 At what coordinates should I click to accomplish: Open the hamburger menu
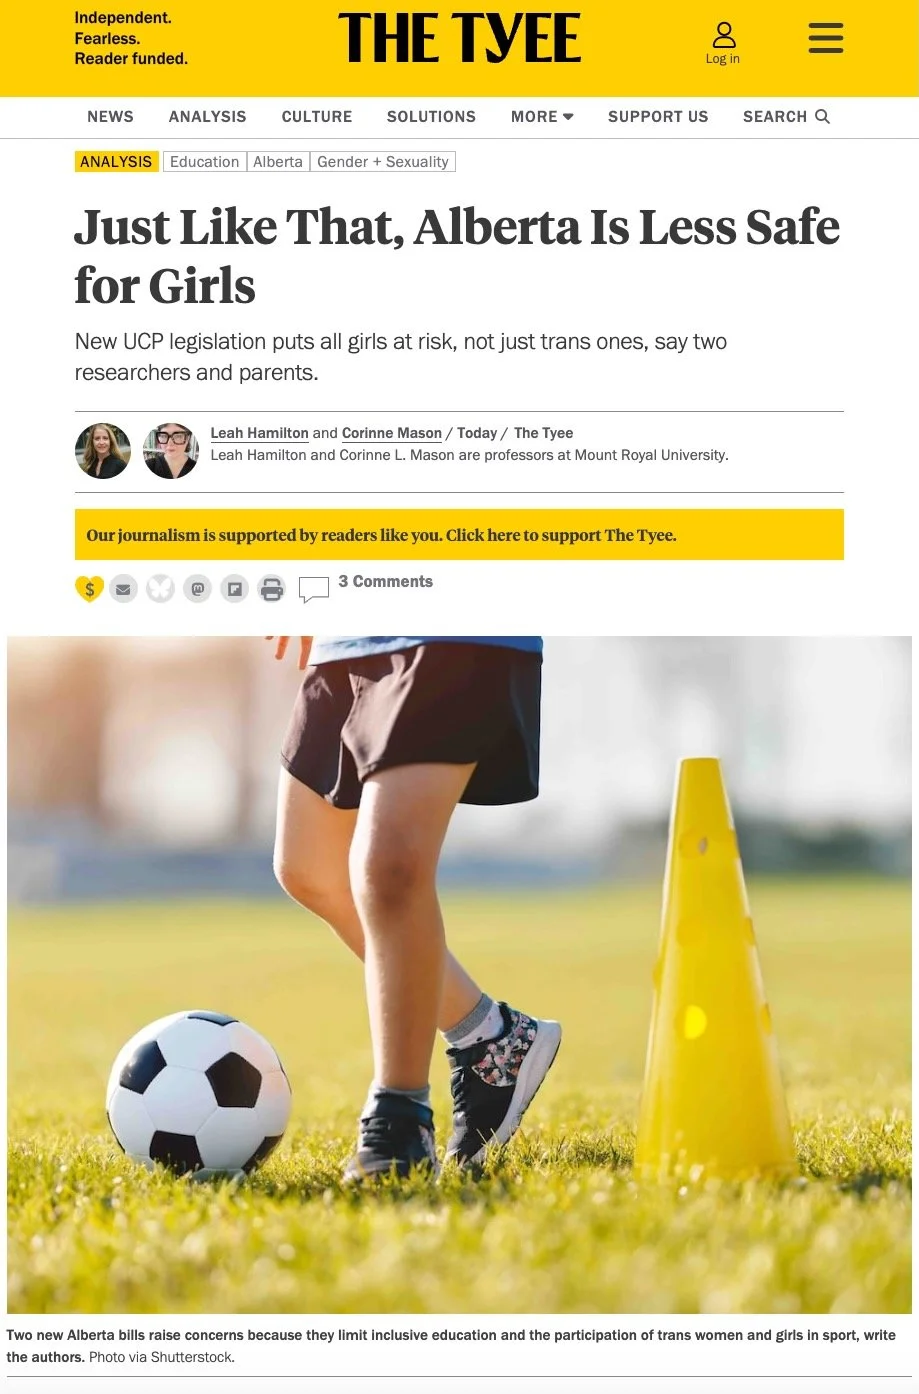point(826,38)
